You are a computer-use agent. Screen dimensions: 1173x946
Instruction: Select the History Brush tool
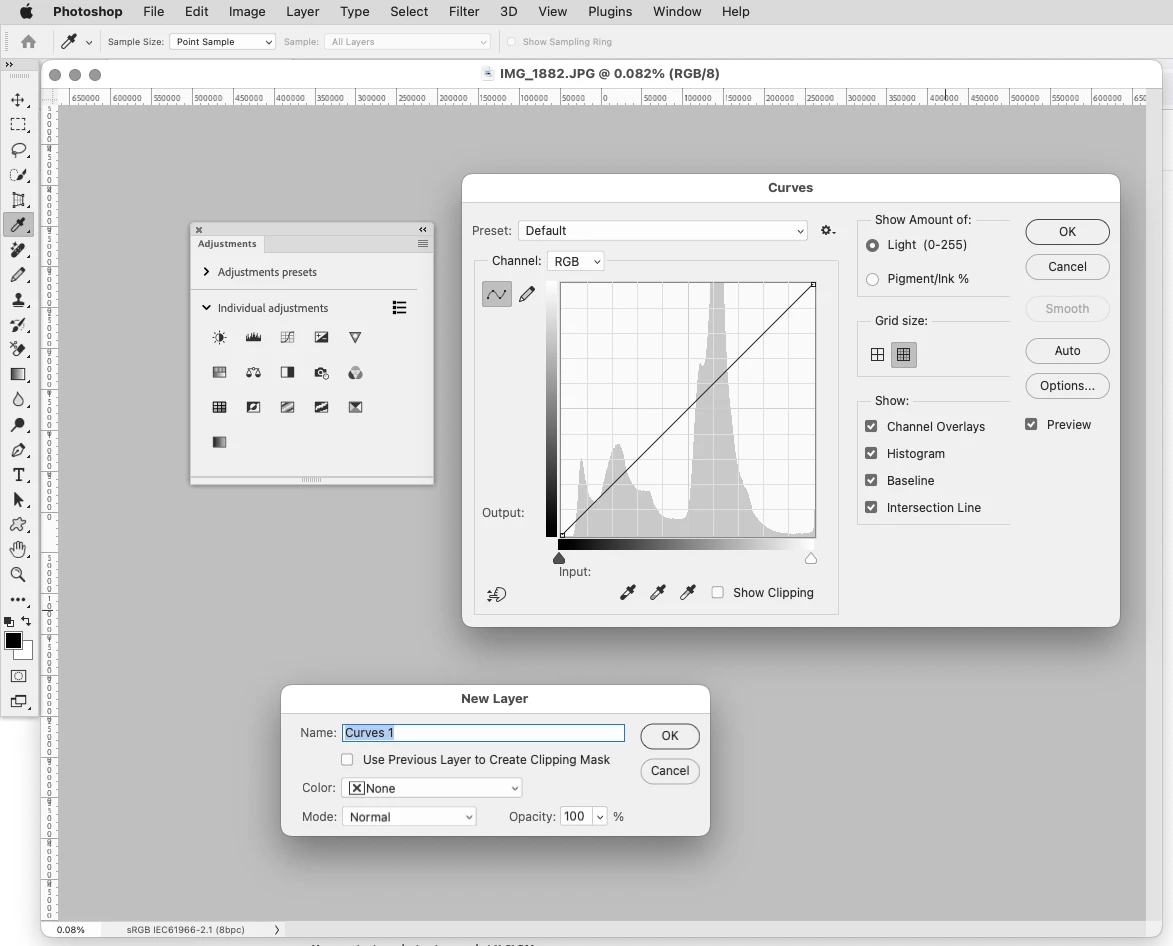click(18, 325)
